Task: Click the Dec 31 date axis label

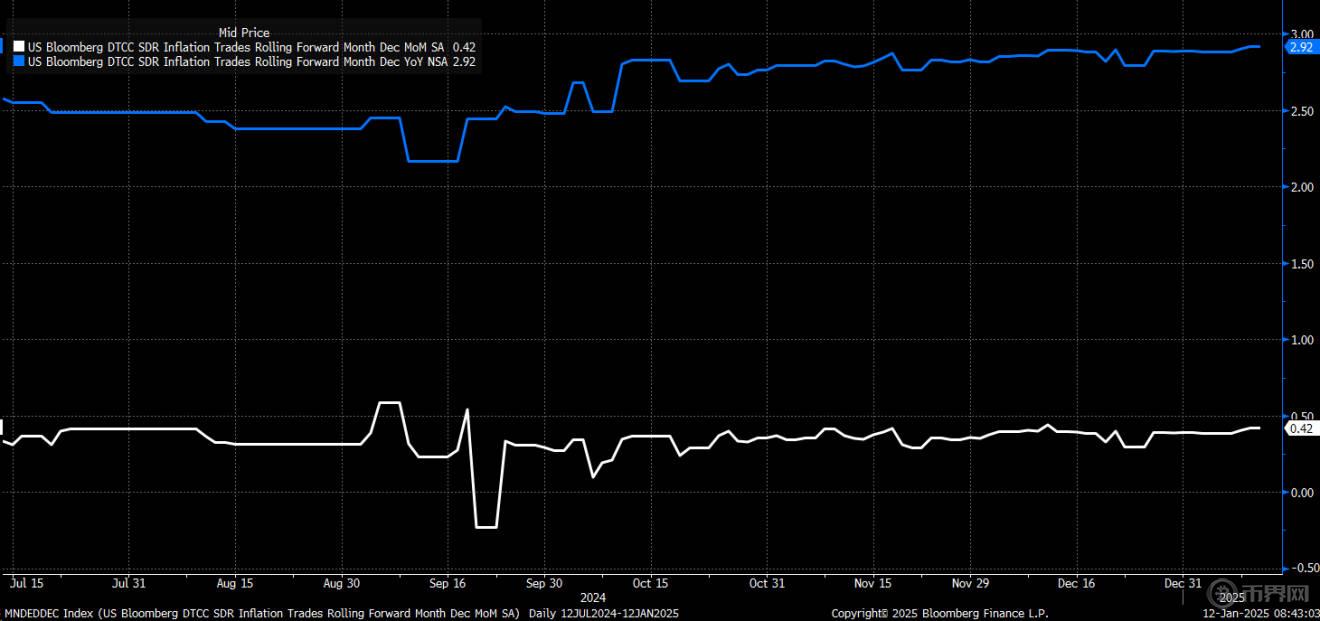Action: [x=1183, y=583]
